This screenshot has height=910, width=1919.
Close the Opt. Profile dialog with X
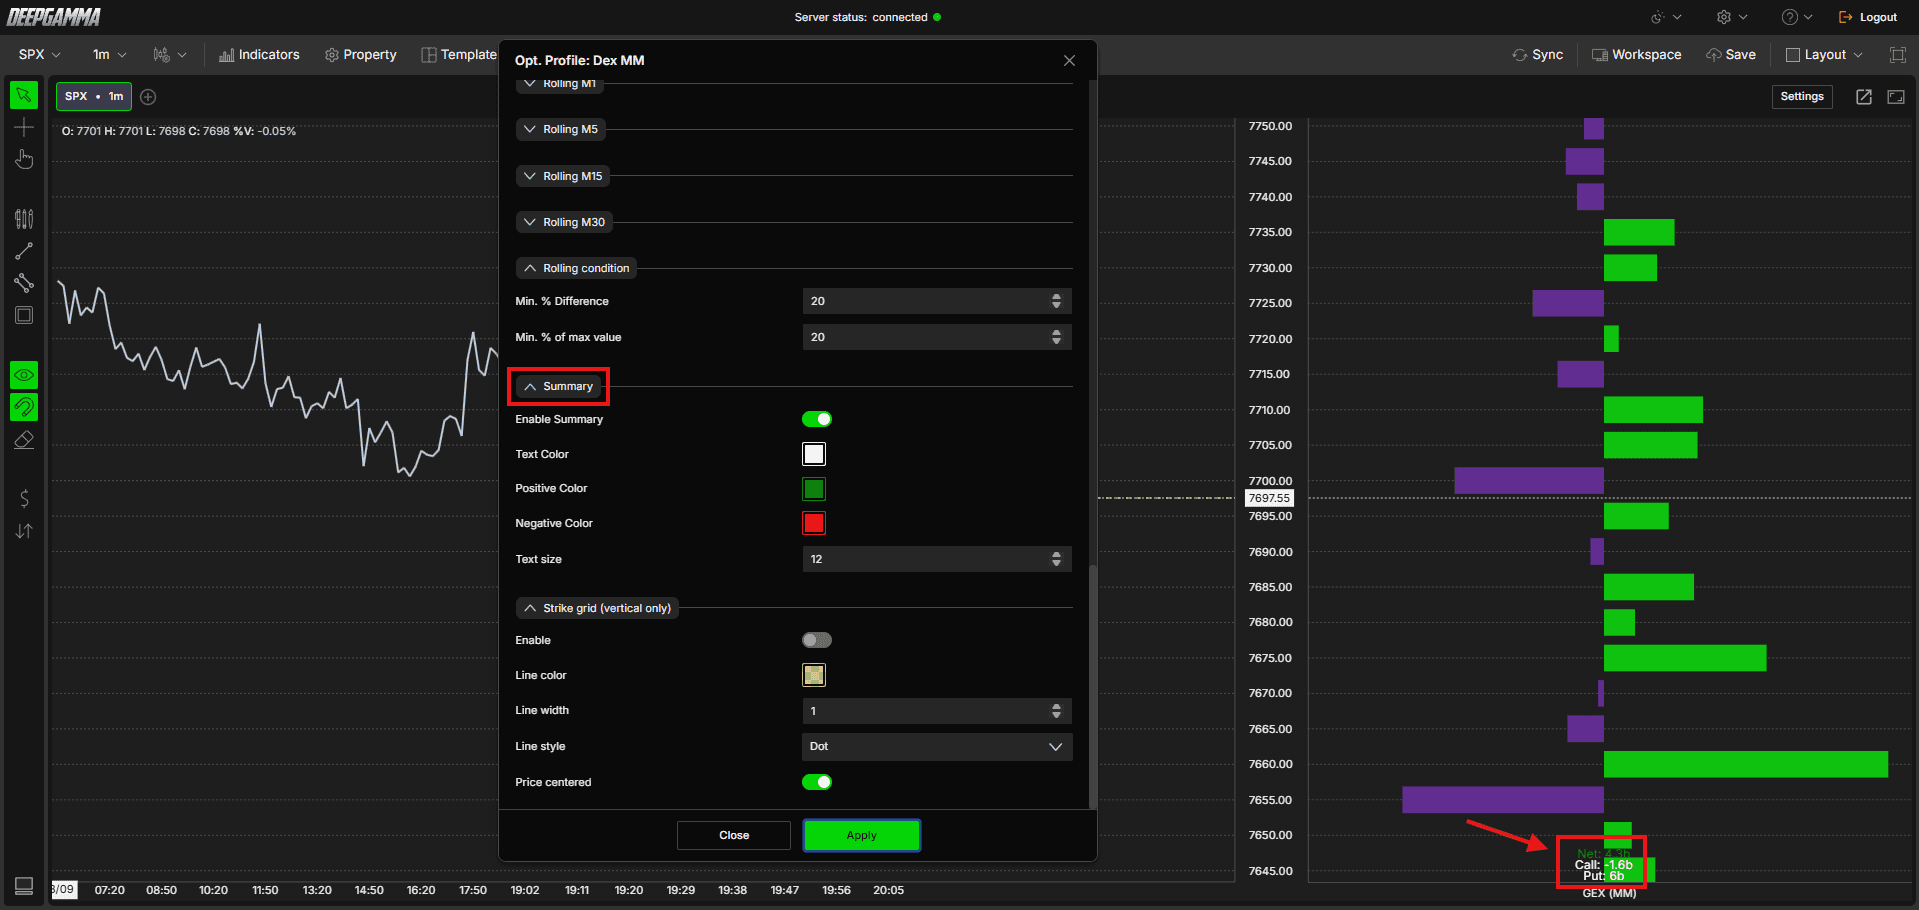pyautogui.click(x=1069, y=61)
